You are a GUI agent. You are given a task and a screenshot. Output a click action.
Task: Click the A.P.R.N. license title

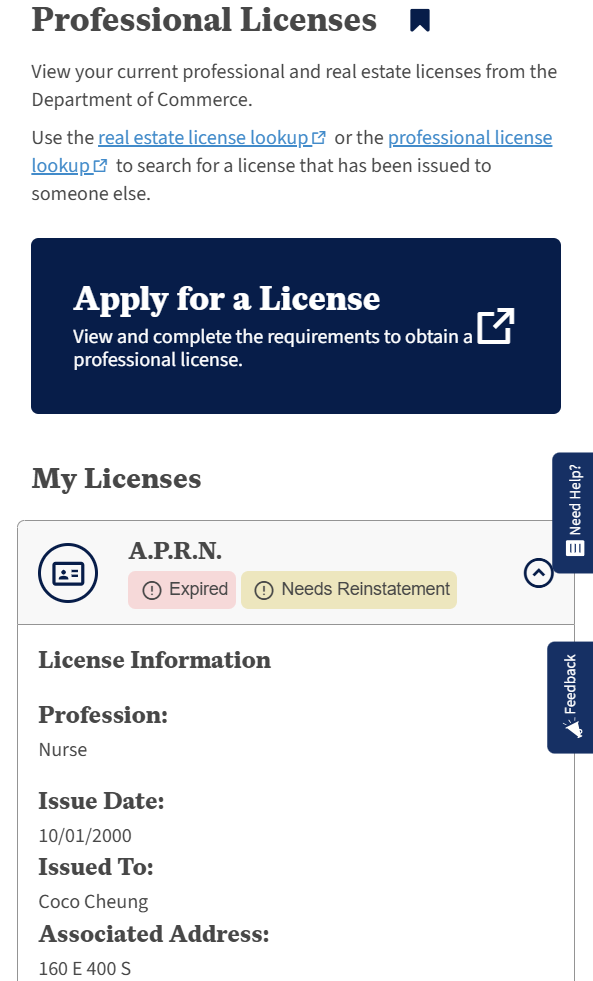pyautogui.click(x=175, y=551)
